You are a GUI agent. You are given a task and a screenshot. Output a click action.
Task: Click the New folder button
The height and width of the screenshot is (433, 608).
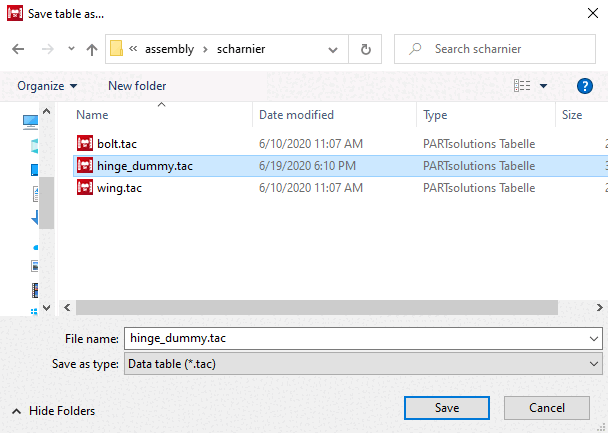137,86
